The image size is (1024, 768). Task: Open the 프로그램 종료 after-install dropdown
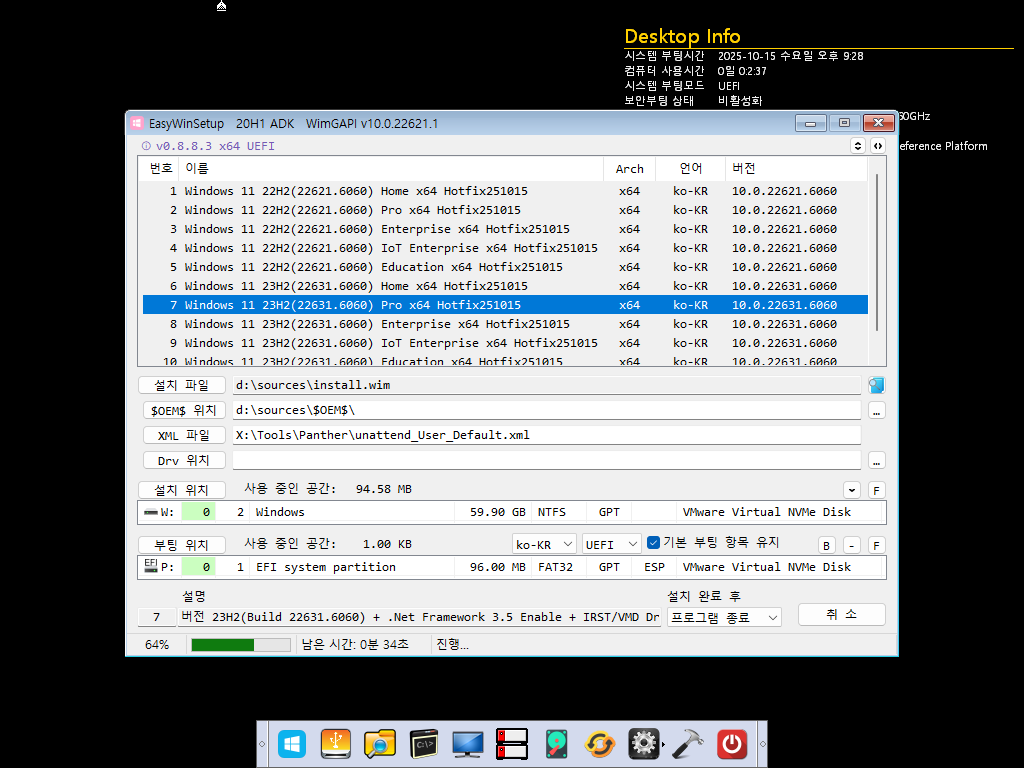[724, 617]
